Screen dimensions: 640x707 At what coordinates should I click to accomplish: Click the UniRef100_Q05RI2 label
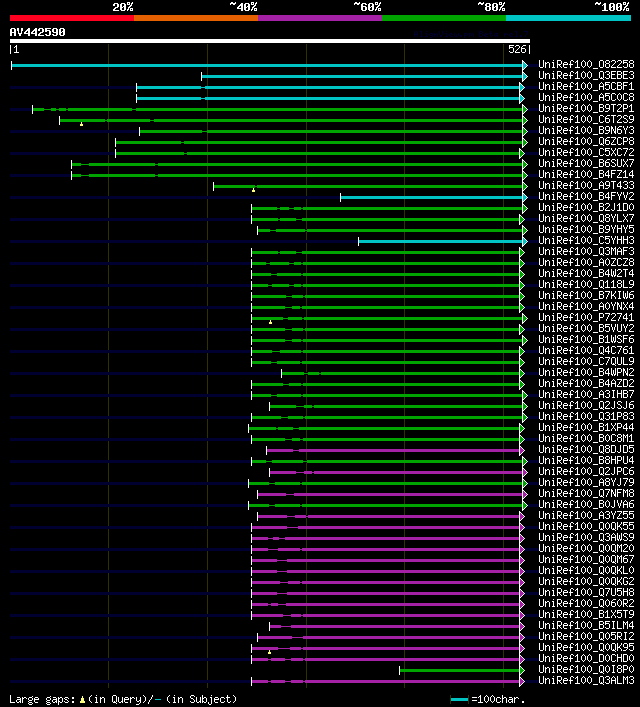coord(586,637)
